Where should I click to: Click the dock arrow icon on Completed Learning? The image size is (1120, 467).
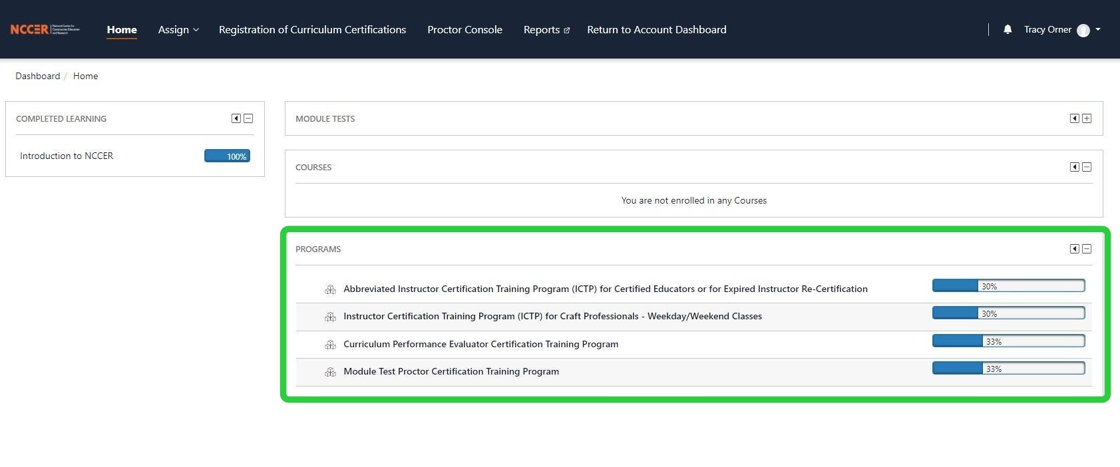(236, 118)
